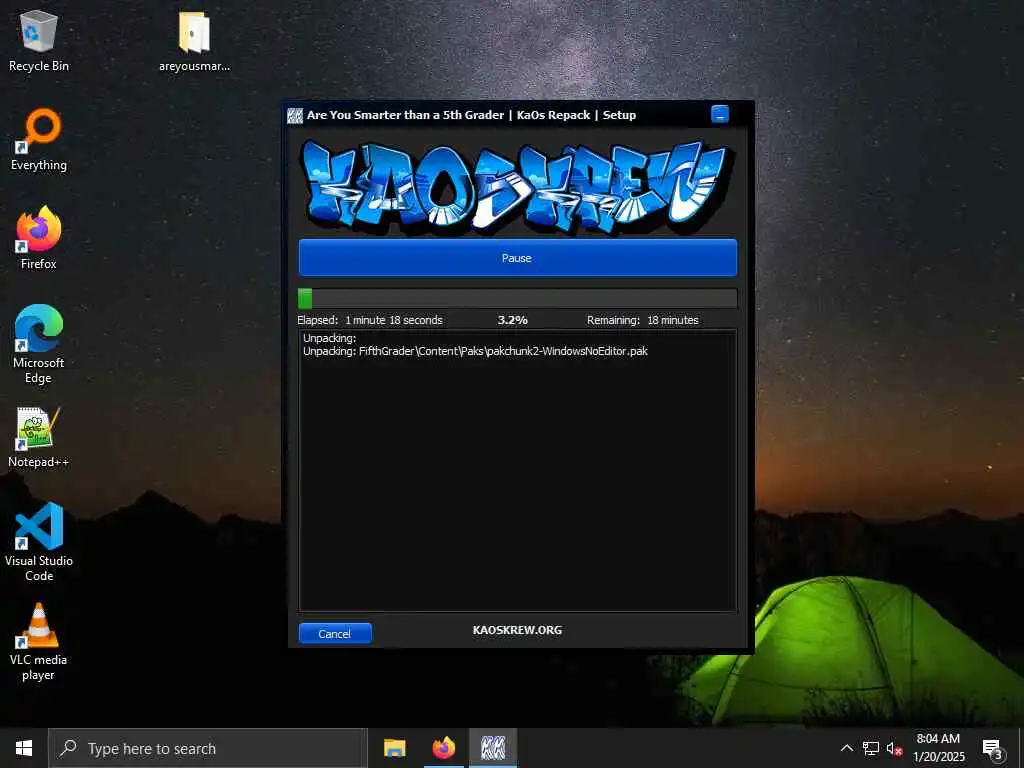Viewport: 1024px width, 768px height.
Task: Open the taskbar clock showing 8:04 AM
Action: [x=938, y=748]
